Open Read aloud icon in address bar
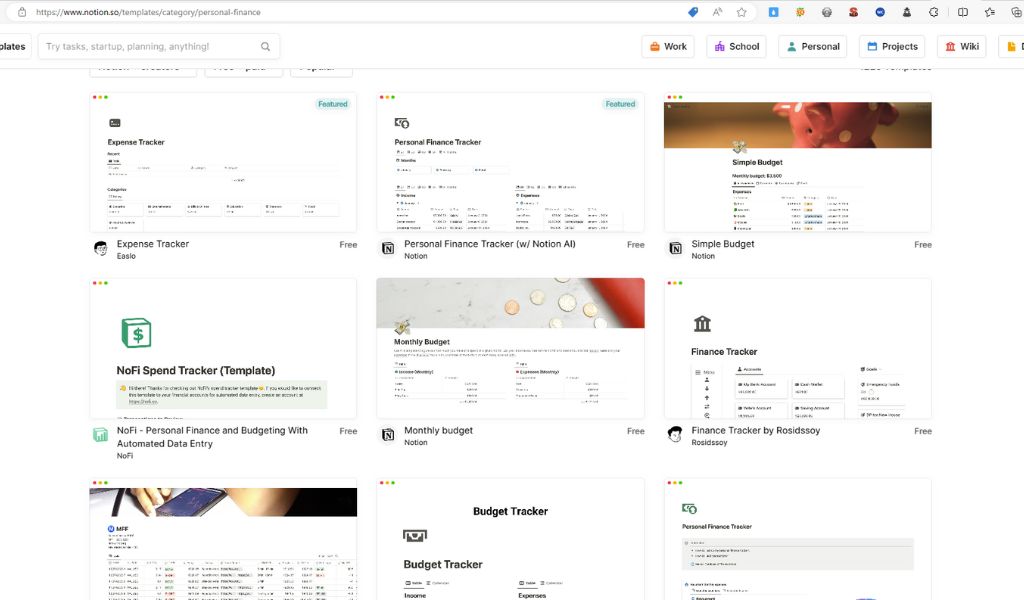Image resolution: width=1024 pixels, height=600 pixels. [x=717, y=12]
